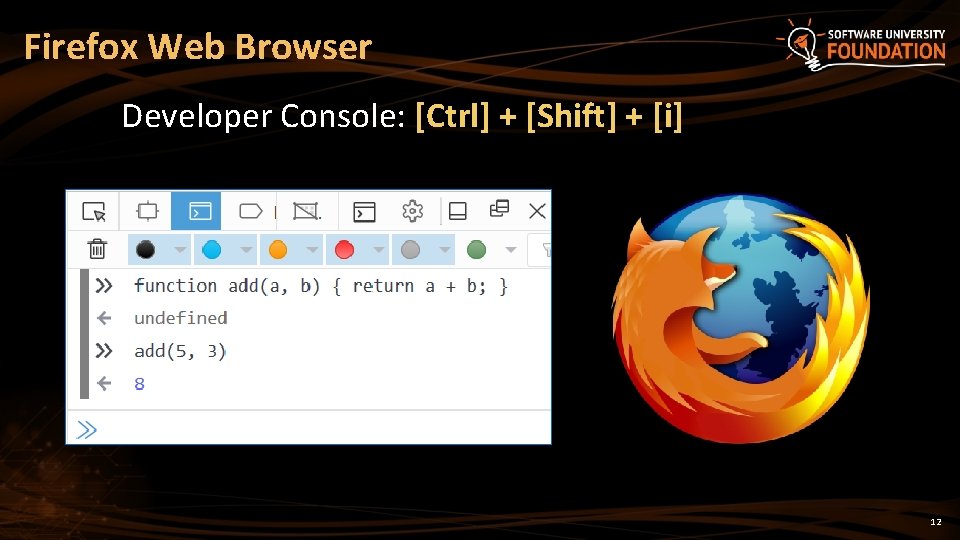
Task: Toggle the split console icon
Action: tap(364, 212)
